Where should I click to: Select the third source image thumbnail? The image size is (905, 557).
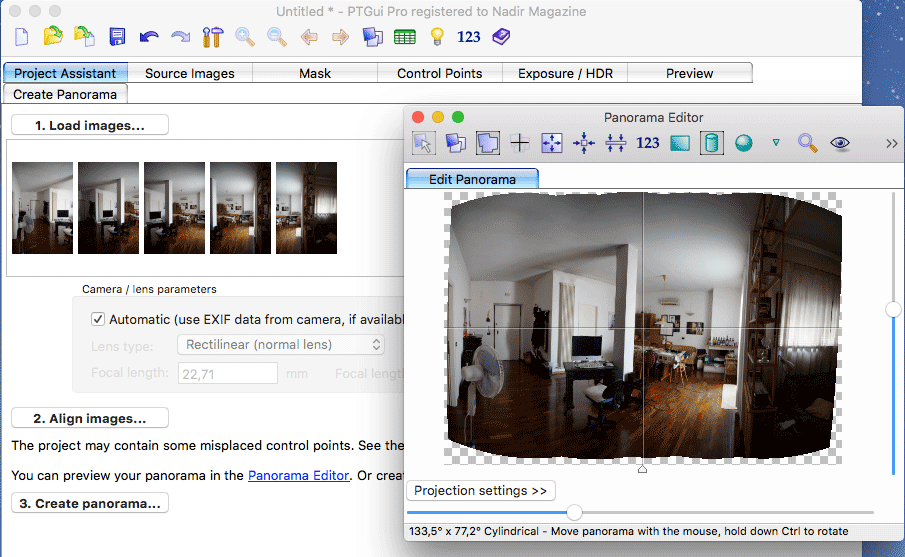pos(174,208)
